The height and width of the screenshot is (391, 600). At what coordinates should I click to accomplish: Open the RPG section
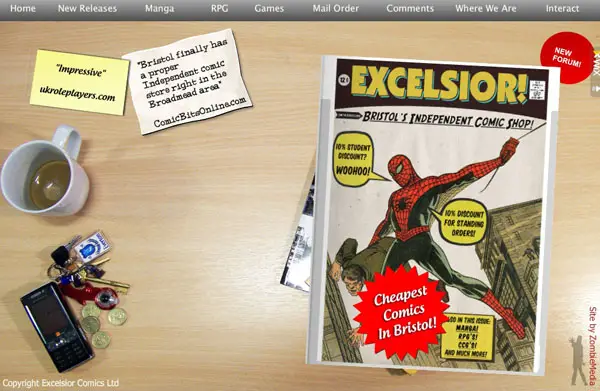220,8
